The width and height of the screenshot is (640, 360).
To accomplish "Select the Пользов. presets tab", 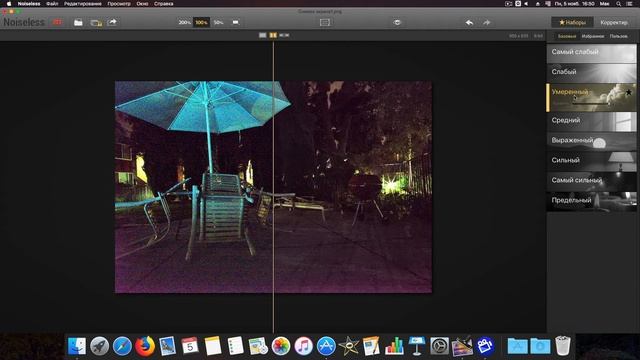I will click(x=618, y=36).
